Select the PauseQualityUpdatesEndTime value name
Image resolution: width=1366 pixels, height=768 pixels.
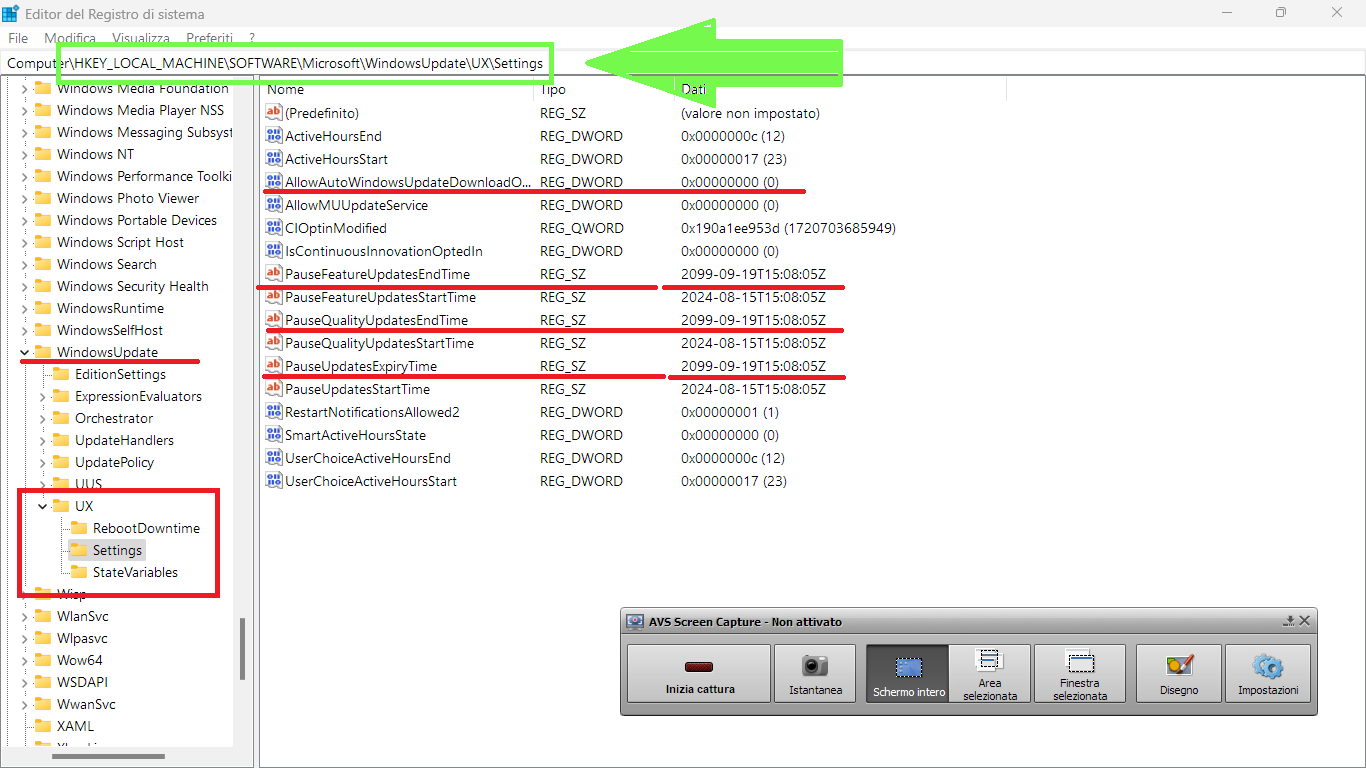pyautogui.click(x=376, y=320)
